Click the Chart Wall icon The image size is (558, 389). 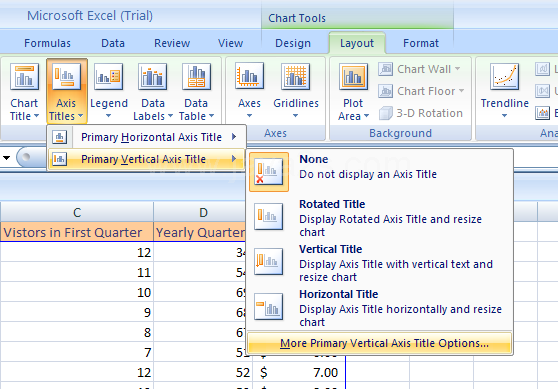pos(386,69)
